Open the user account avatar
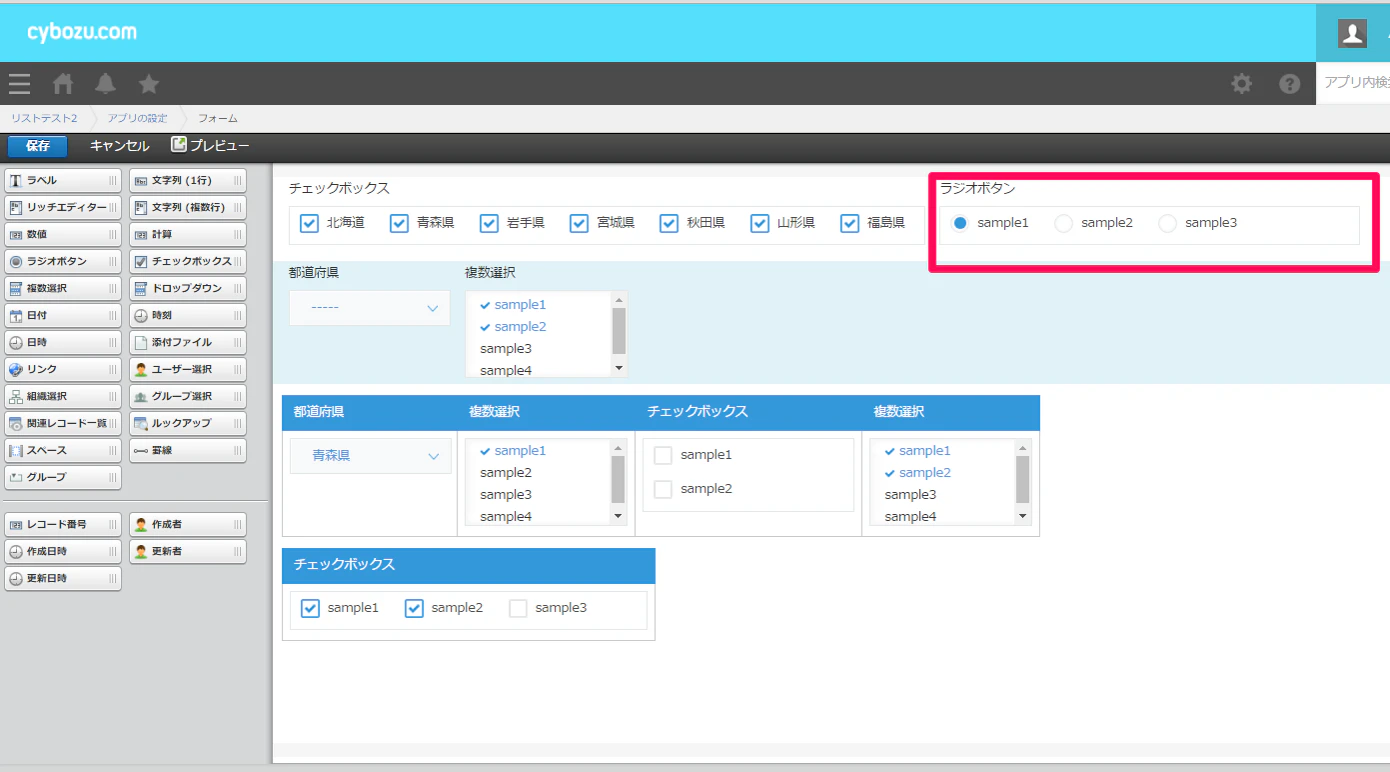The image size is (1390, 772). click(x=1353, y=33)
